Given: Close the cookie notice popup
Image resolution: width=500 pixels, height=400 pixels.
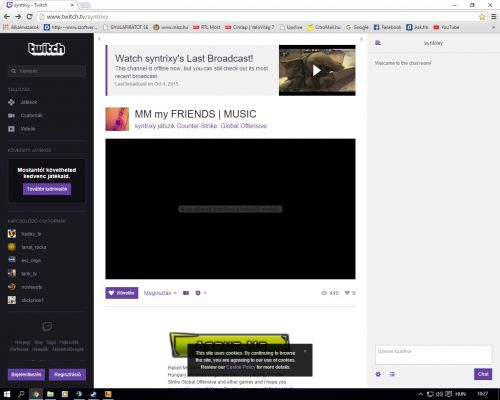Looking at the screenshot, I should tap(305, 351).
